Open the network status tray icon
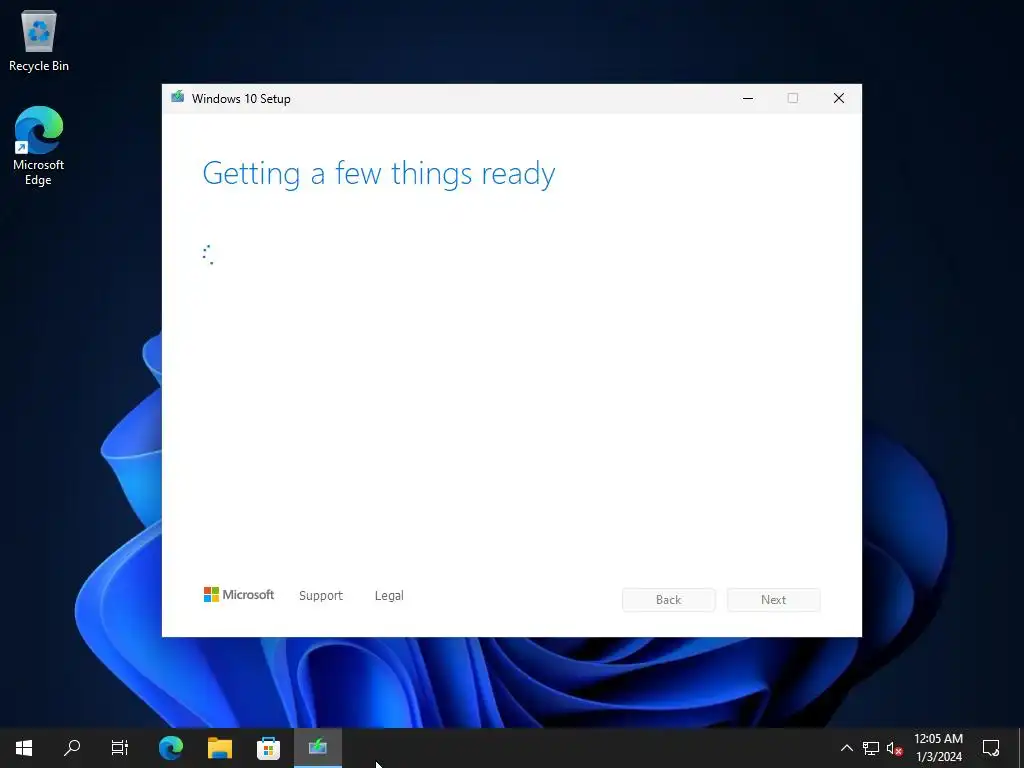Screen dimensions: 1024x768 pyautogui.click(x=871, y=748)
